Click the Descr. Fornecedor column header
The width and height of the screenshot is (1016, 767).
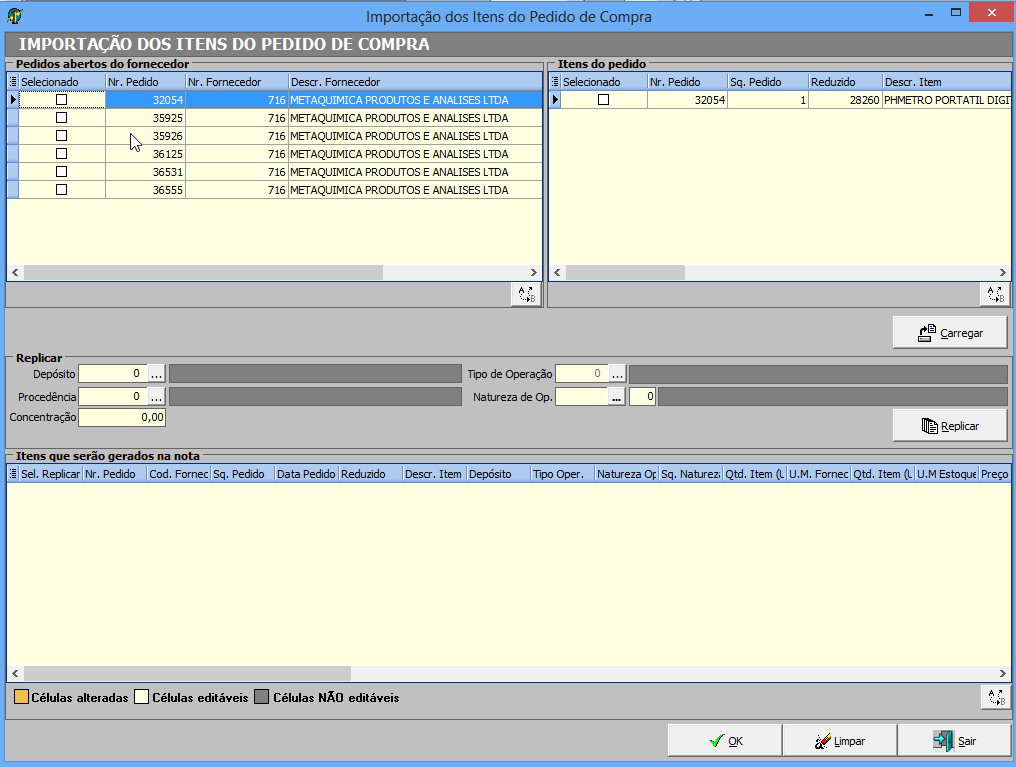click(x=414, y=82)
